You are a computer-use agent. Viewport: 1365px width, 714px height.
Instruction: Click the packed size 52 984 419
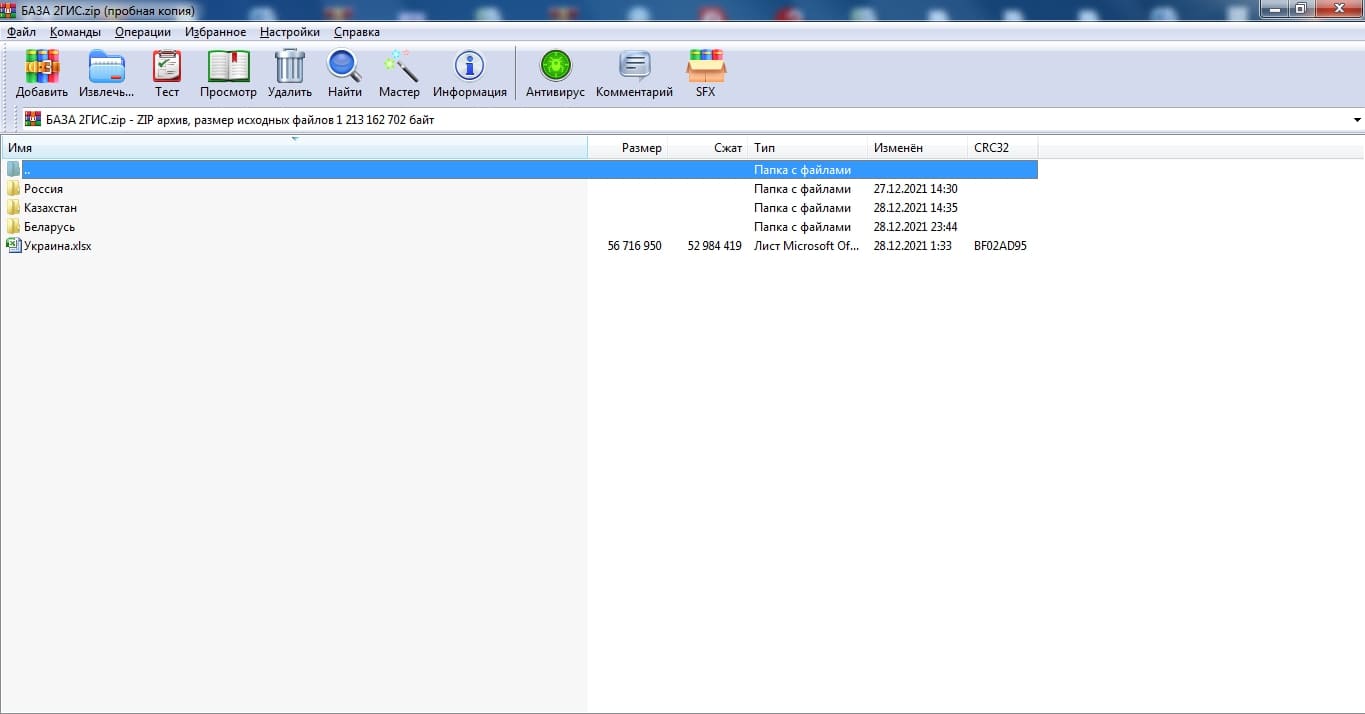click(714, 245)
